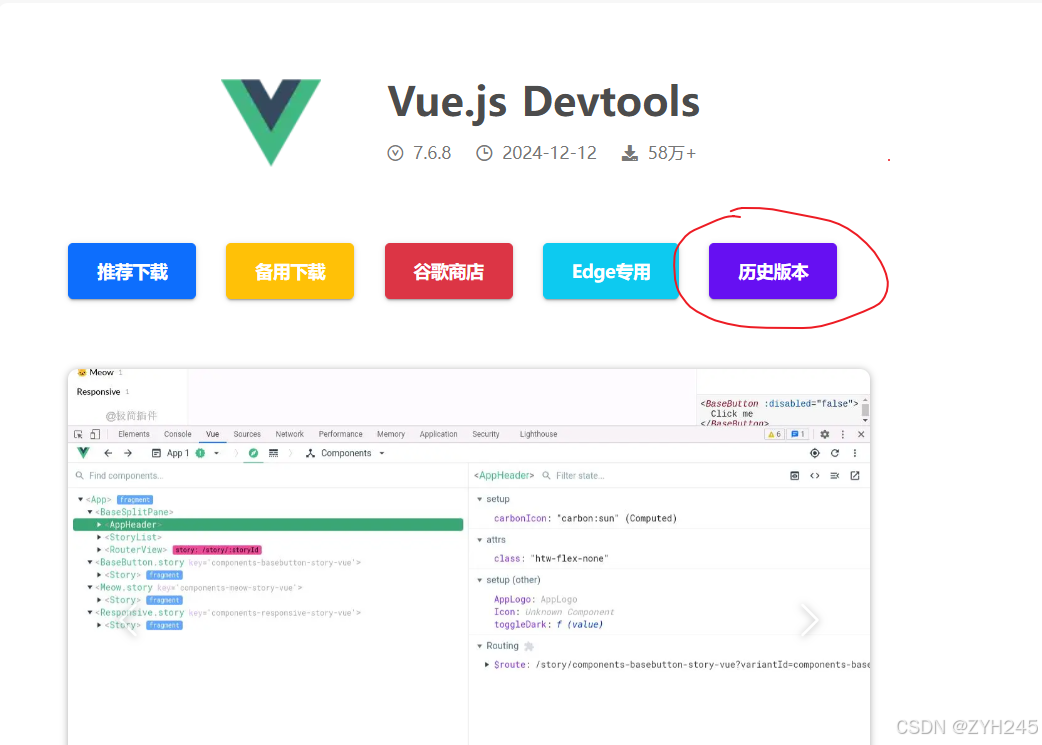Collapse the setup (other) section
Image resolution: width=1042 pixels, height=745 pixels.
[480, 580]
